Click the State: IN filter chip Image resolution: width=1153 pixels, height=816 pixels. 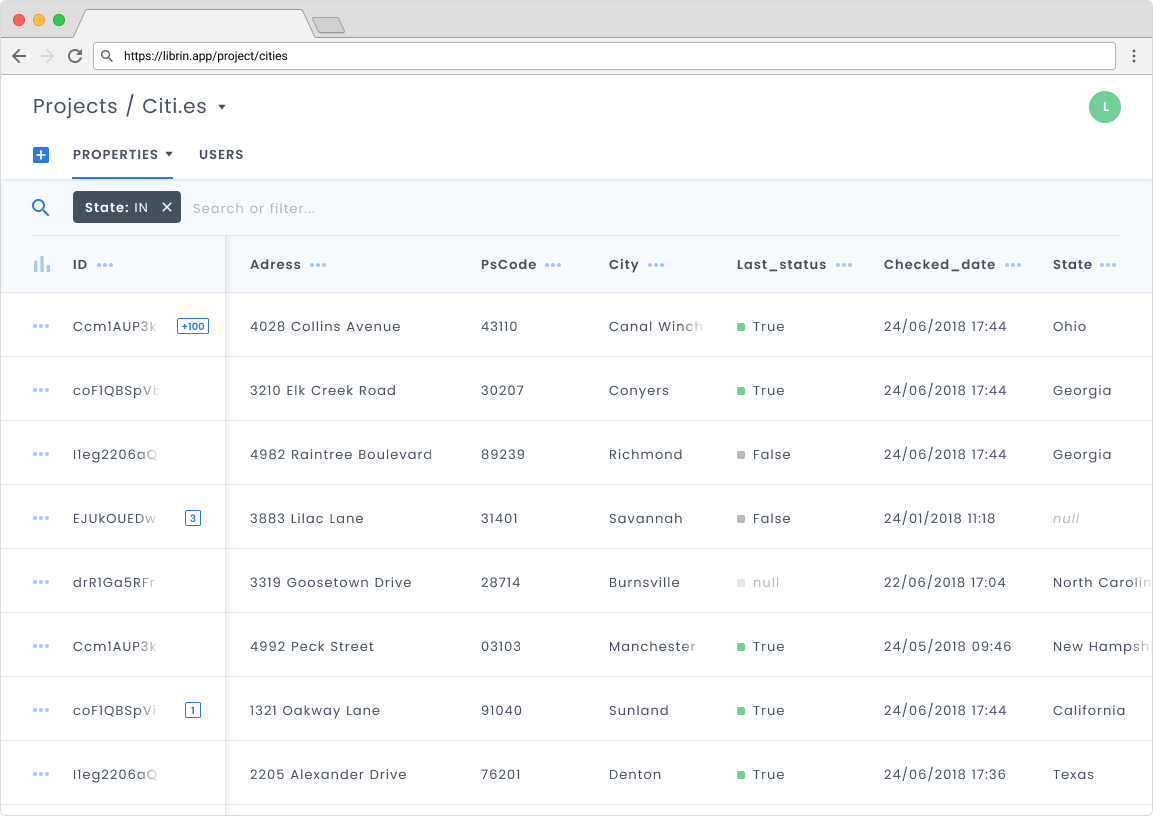[126, 207]
